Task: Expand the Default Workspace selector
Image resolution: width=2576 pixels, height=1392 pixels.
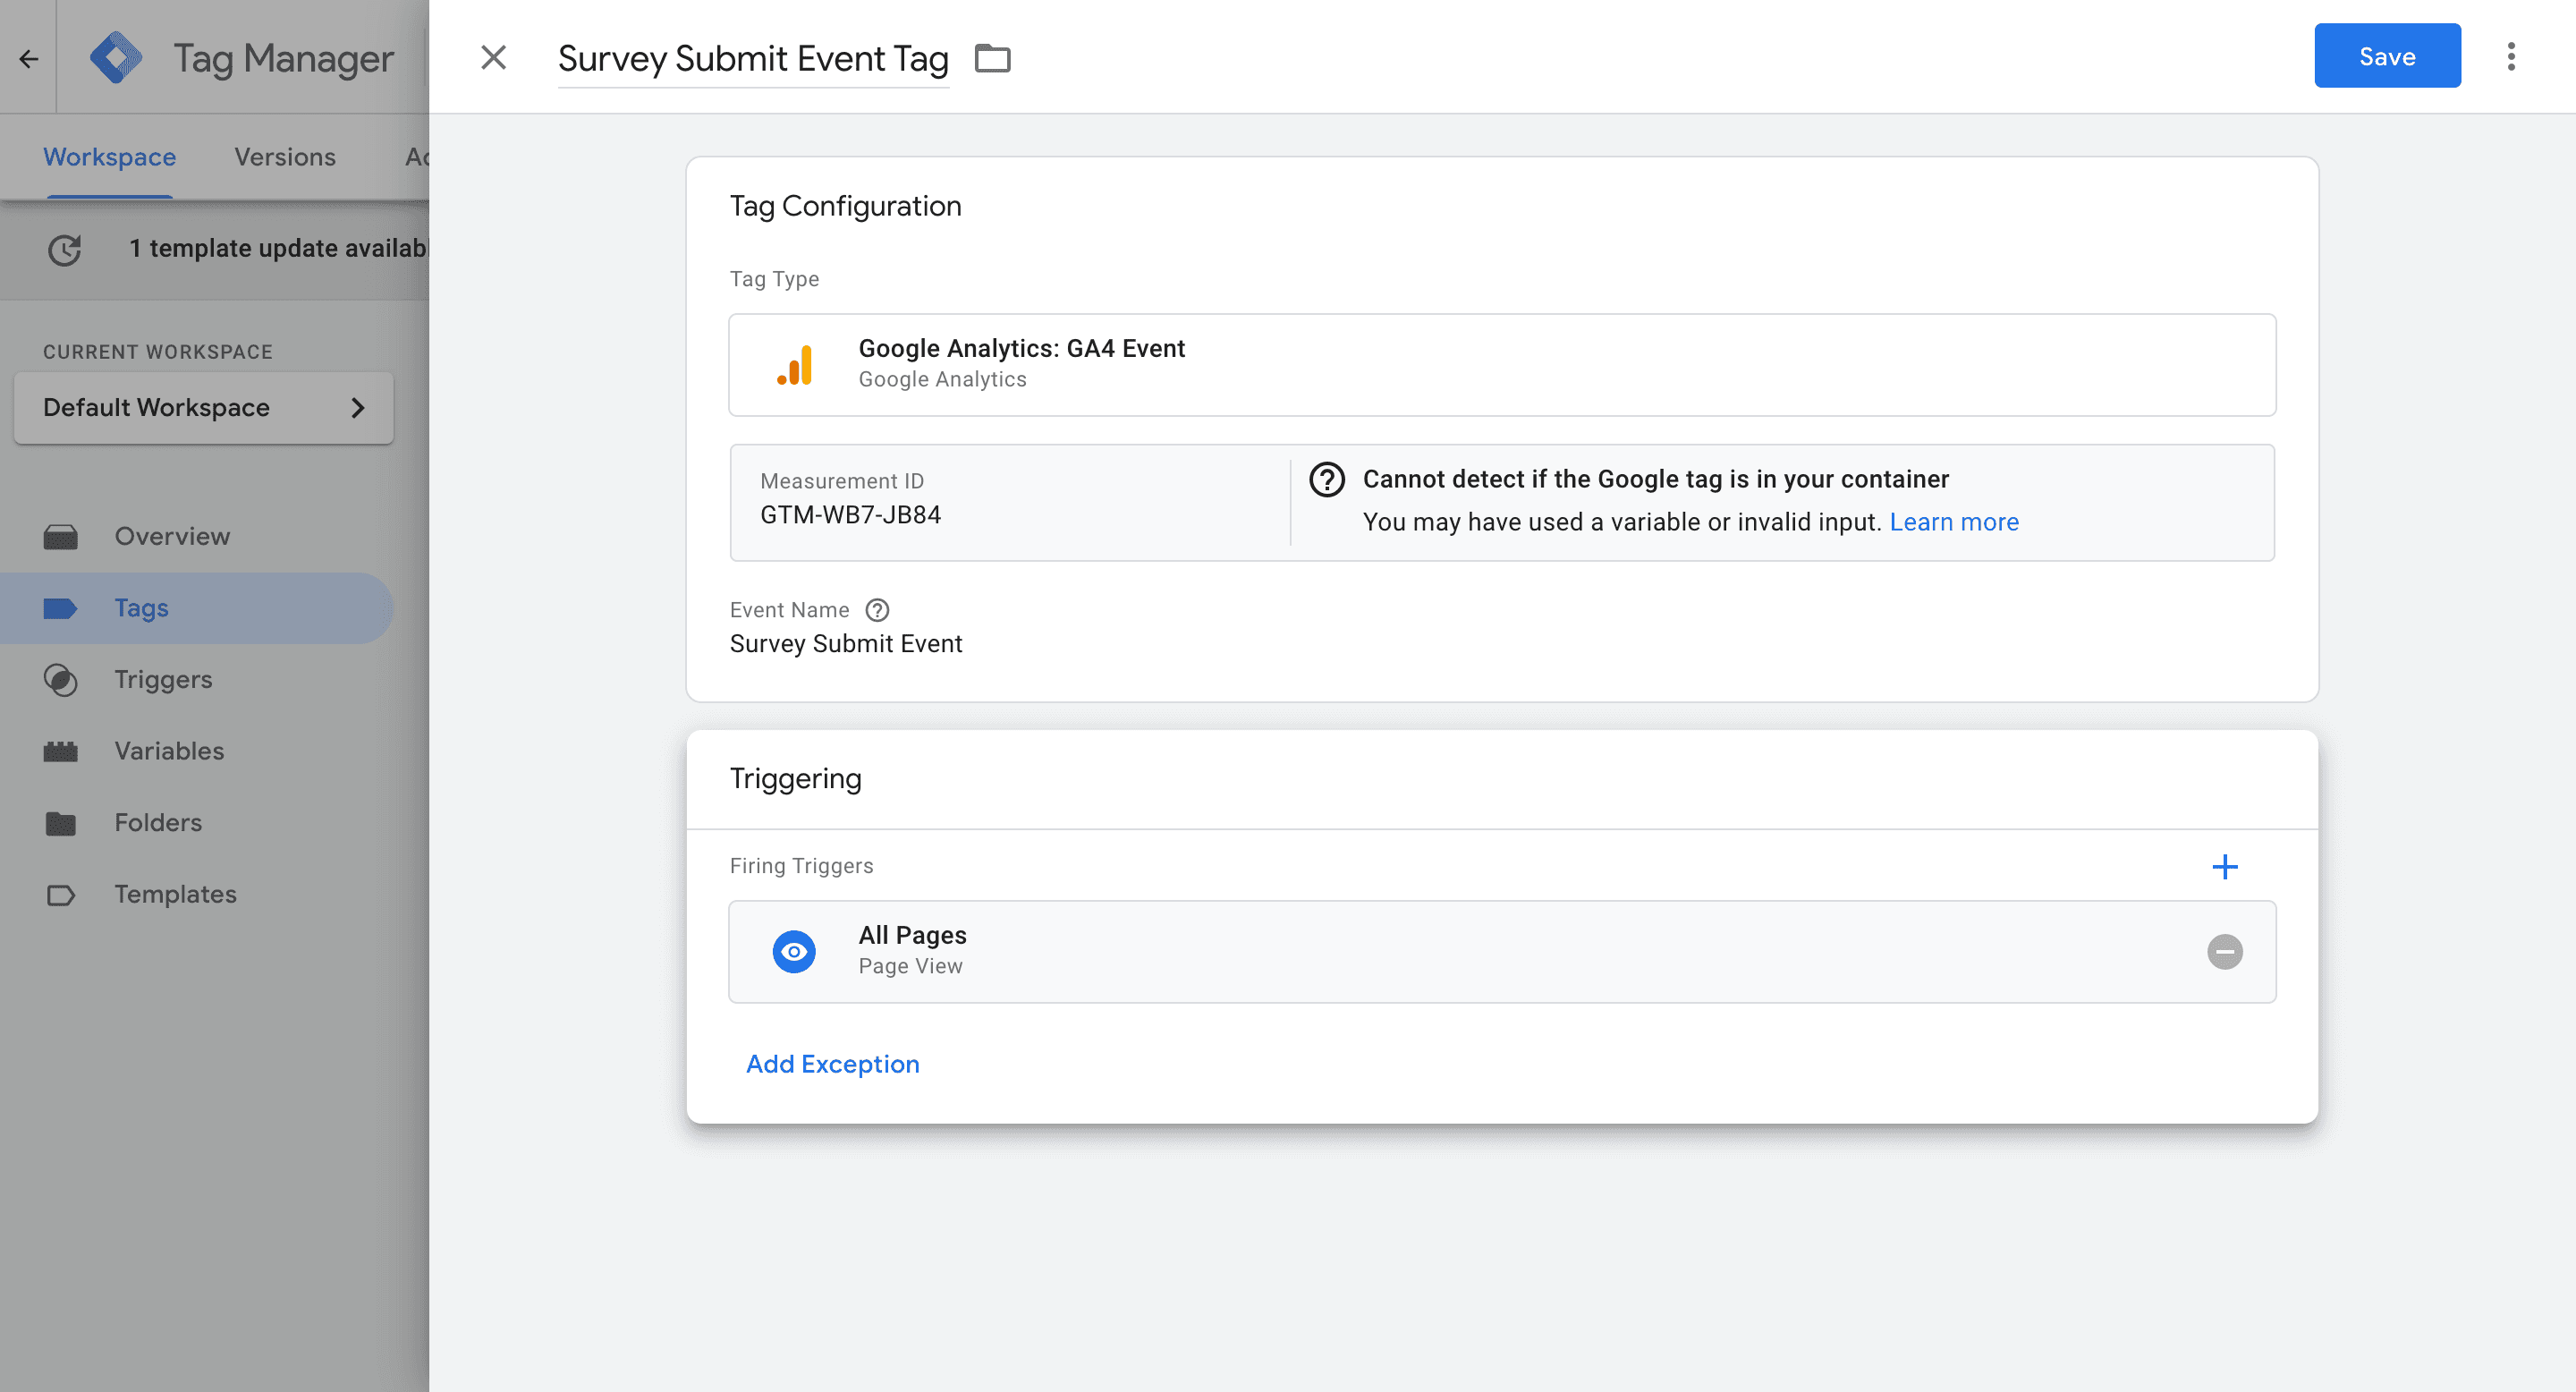Action: pyautogui.click(x=203, y=408)
